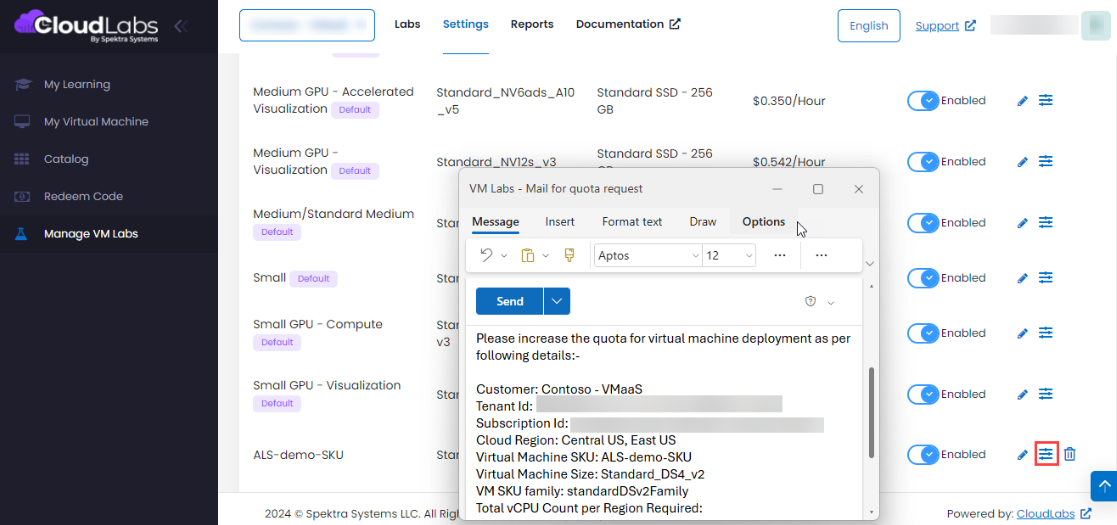Edit Small GPU - Visualization with pencil icon
This screenshot has width=1117, height=525.
[1022, 395]
